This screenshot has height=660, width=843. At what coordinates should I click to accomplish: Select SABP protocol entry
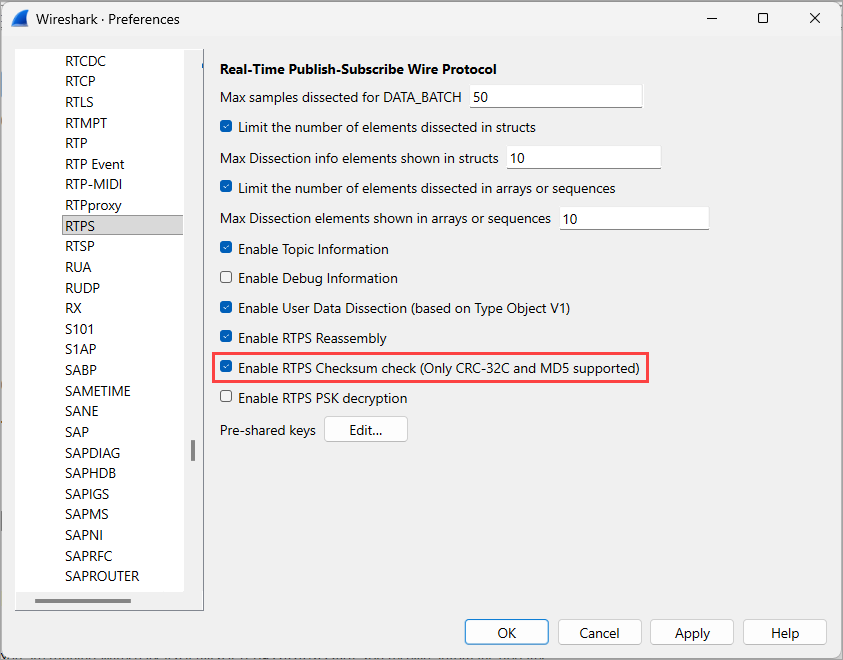tap(81, 370)
